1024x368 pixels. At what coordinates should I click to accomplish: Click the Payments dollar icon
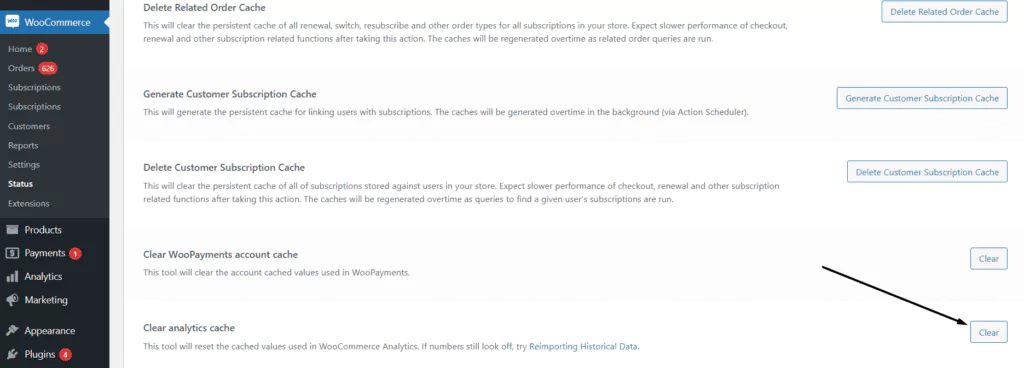pos(12,253)
